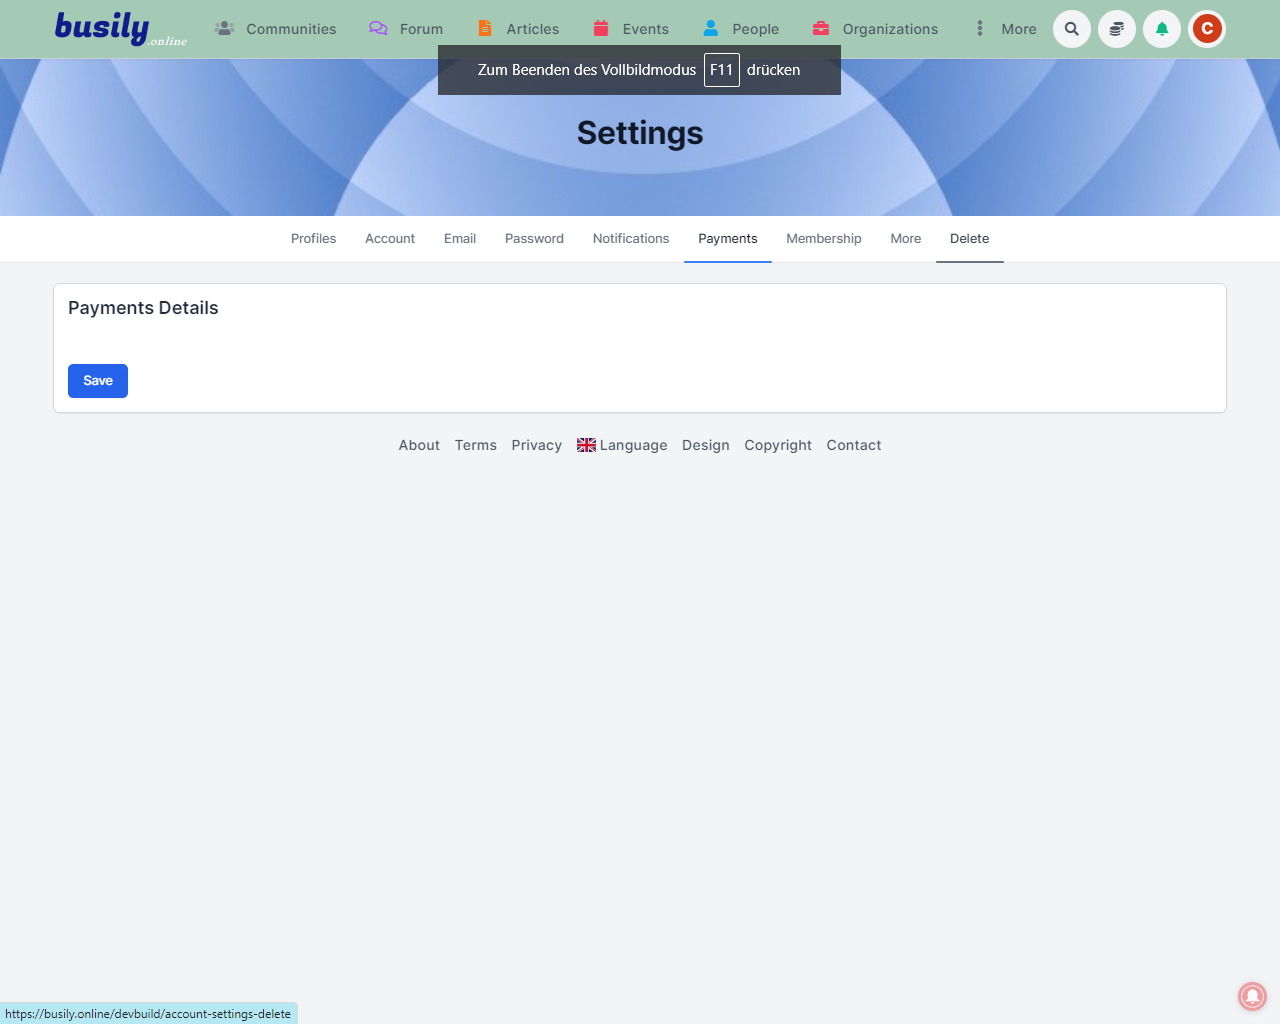This screenshot has width=1280, height=1024.
Task: Go to the Forum page
Action: point(407,29)
